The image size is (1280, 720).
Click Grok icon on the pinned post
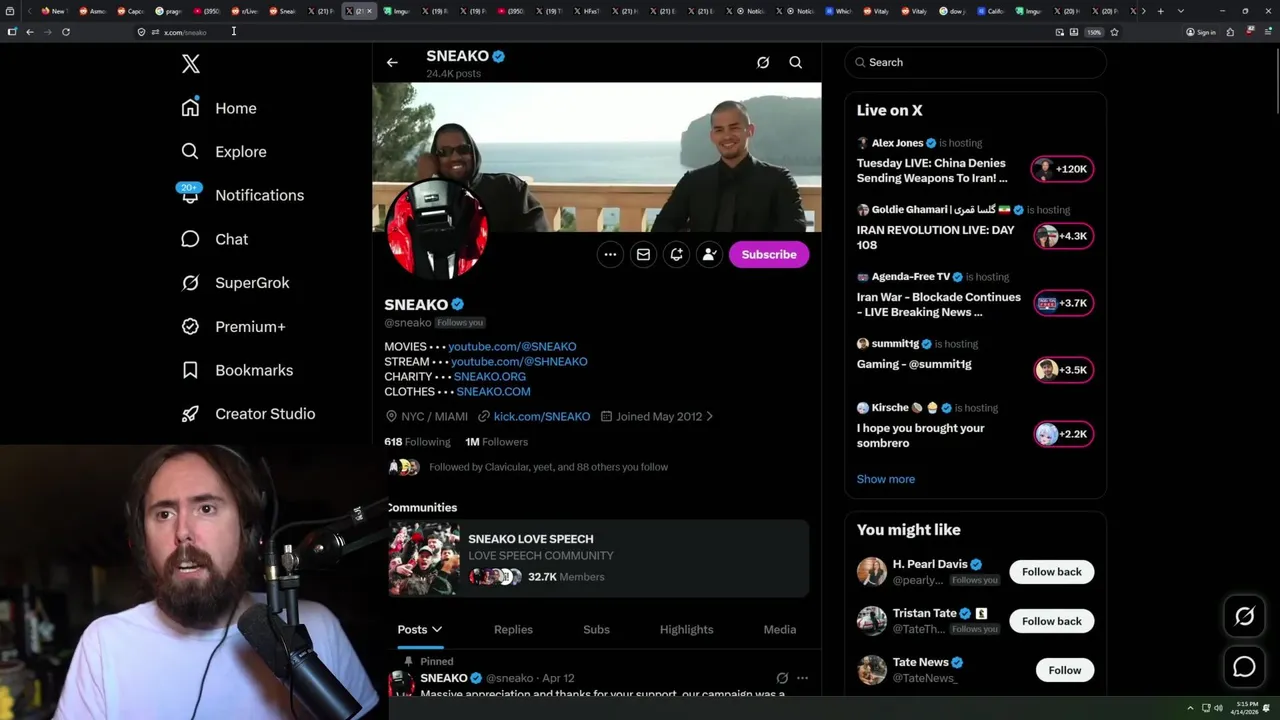tap(782, 678)
